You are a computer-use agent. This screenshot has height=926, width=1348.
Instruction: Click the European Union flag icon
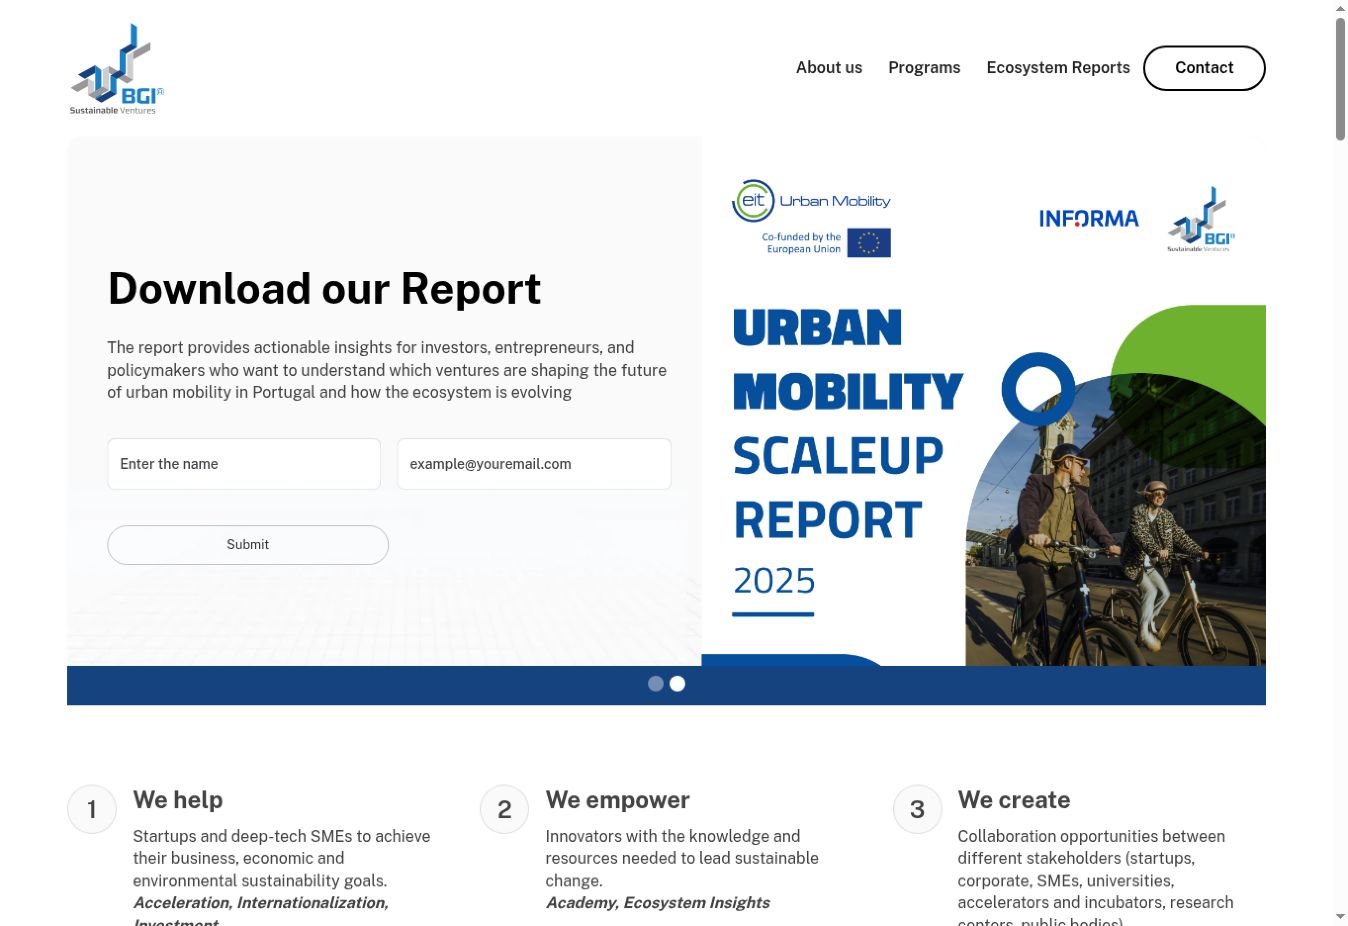[x=869, y=243]
